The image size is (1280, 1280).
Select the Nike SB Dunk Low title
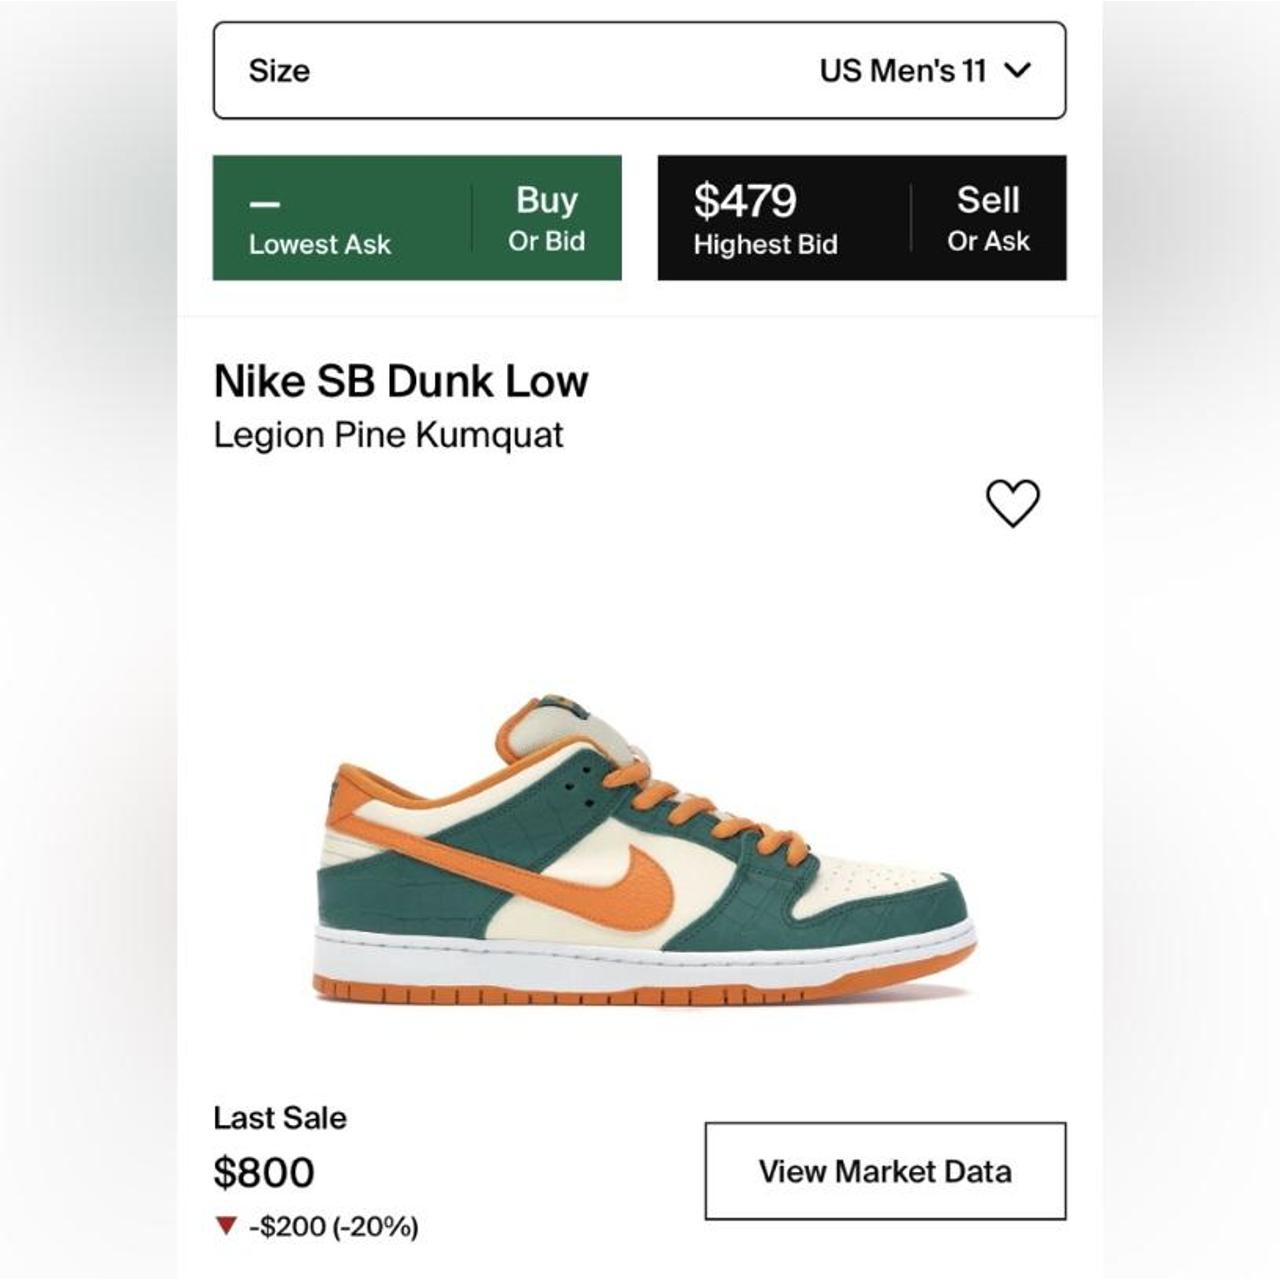[402, 379]
